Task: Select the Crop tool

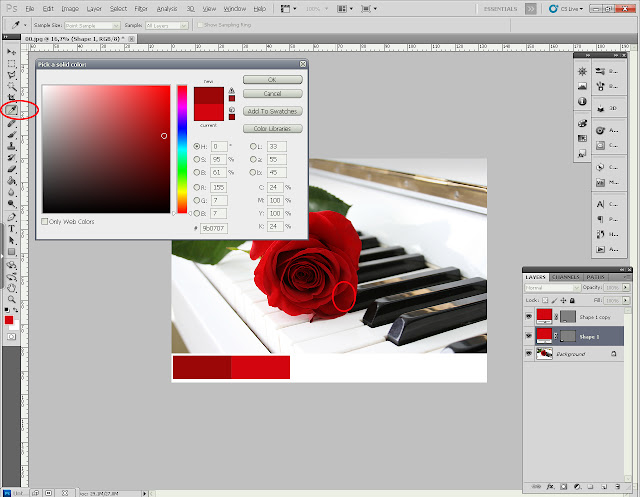Action: point(11,97)
